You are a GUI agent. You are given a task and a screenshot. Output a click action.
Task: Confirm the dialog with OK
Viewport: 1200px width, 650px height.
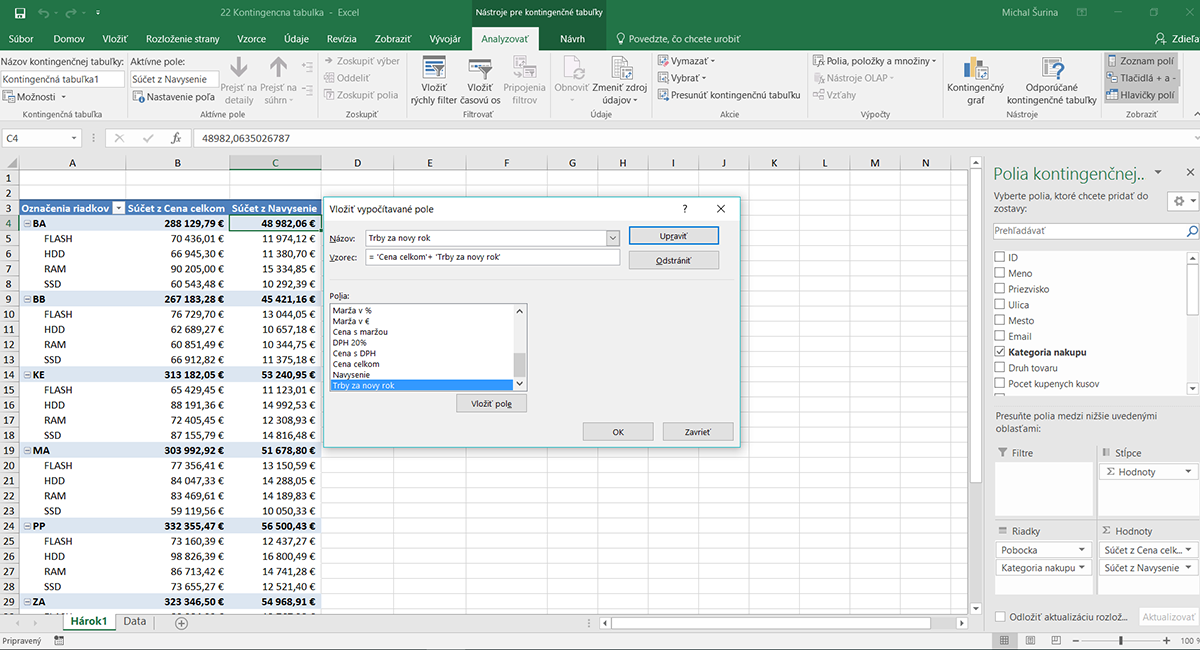coord(618,432)
